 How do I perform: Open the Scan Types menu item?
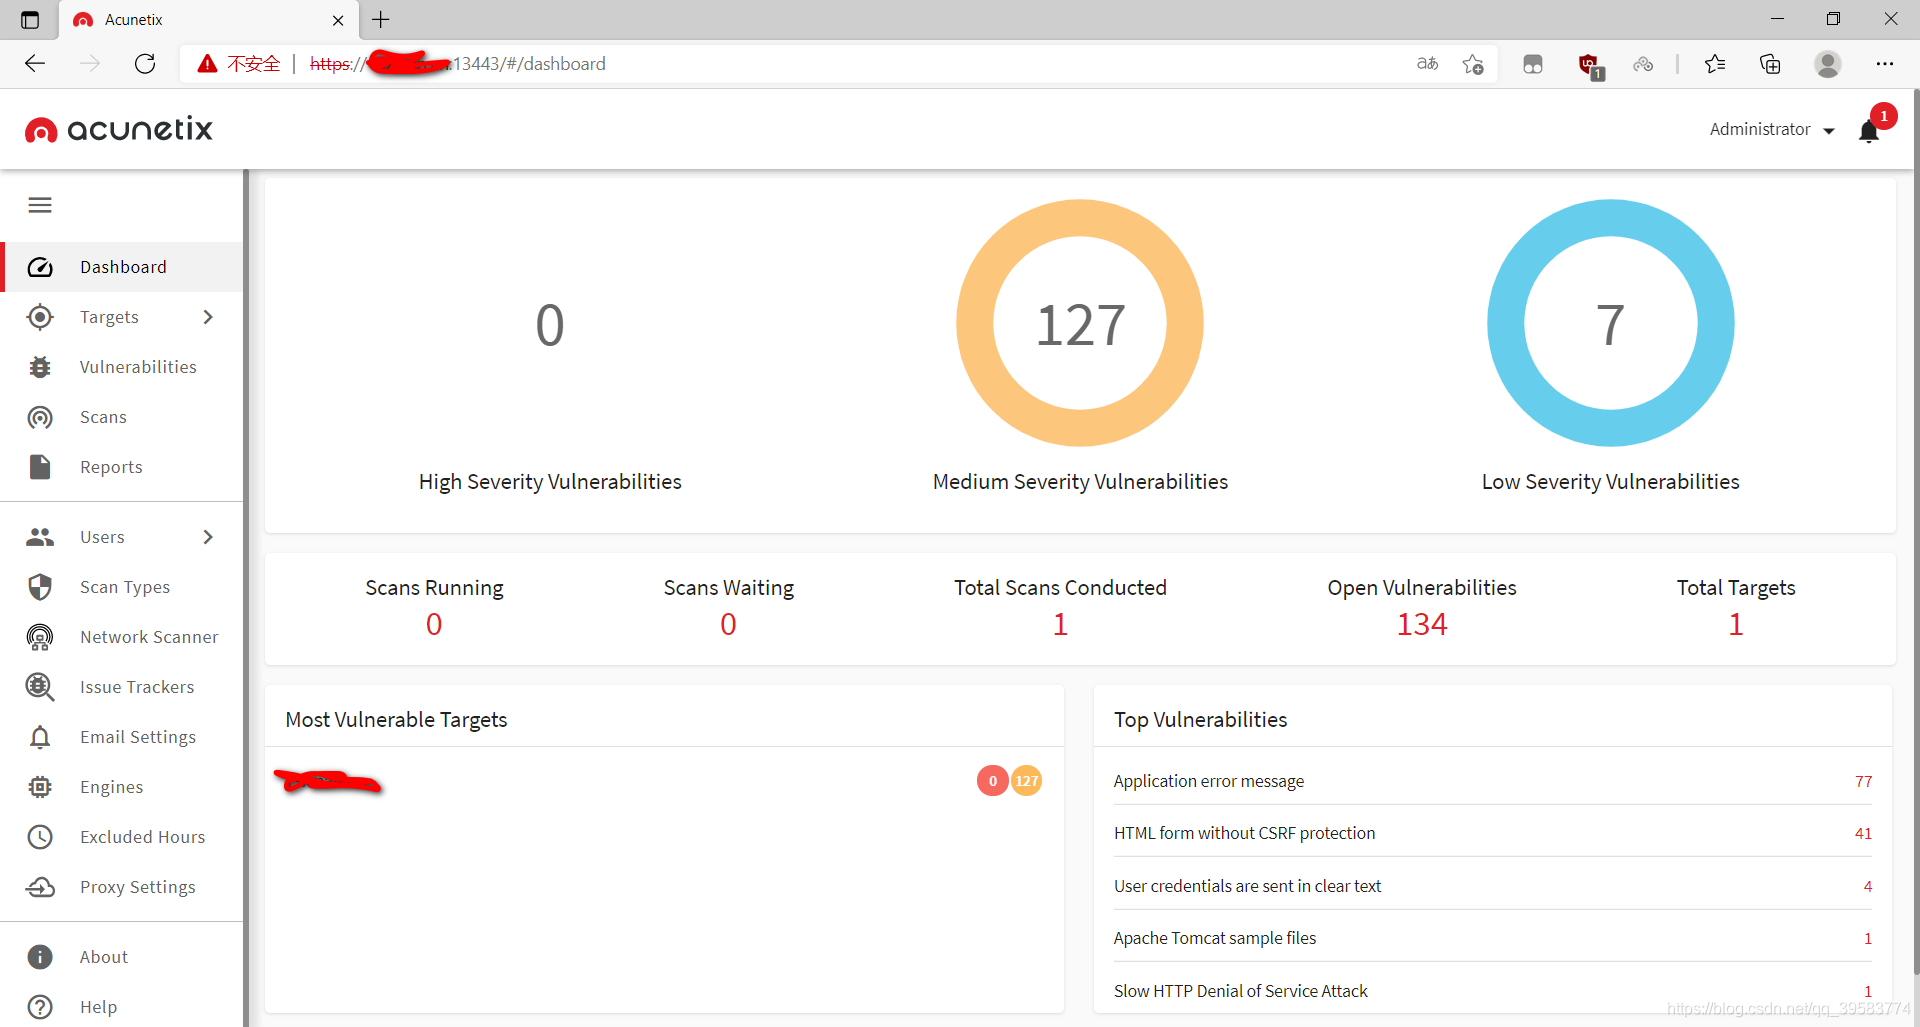tap(122, 587)
